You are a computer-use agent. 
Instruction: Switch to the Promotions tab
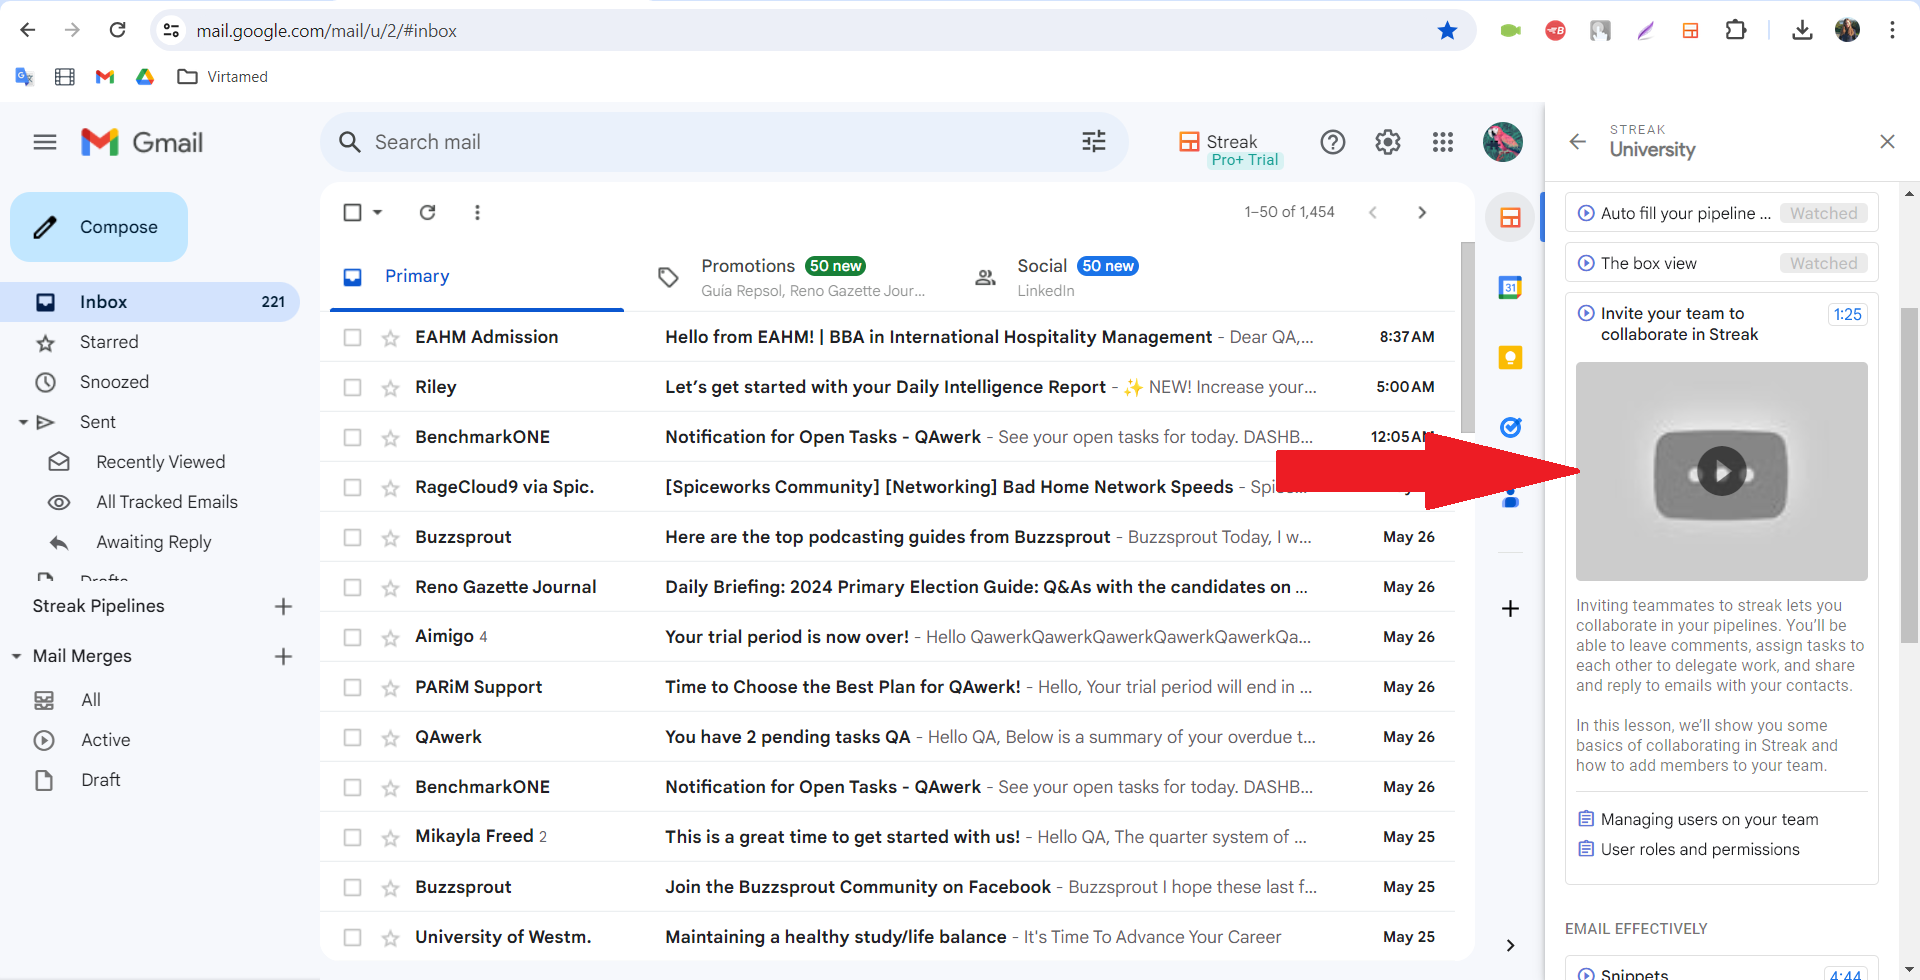click(x=792, y=277)
